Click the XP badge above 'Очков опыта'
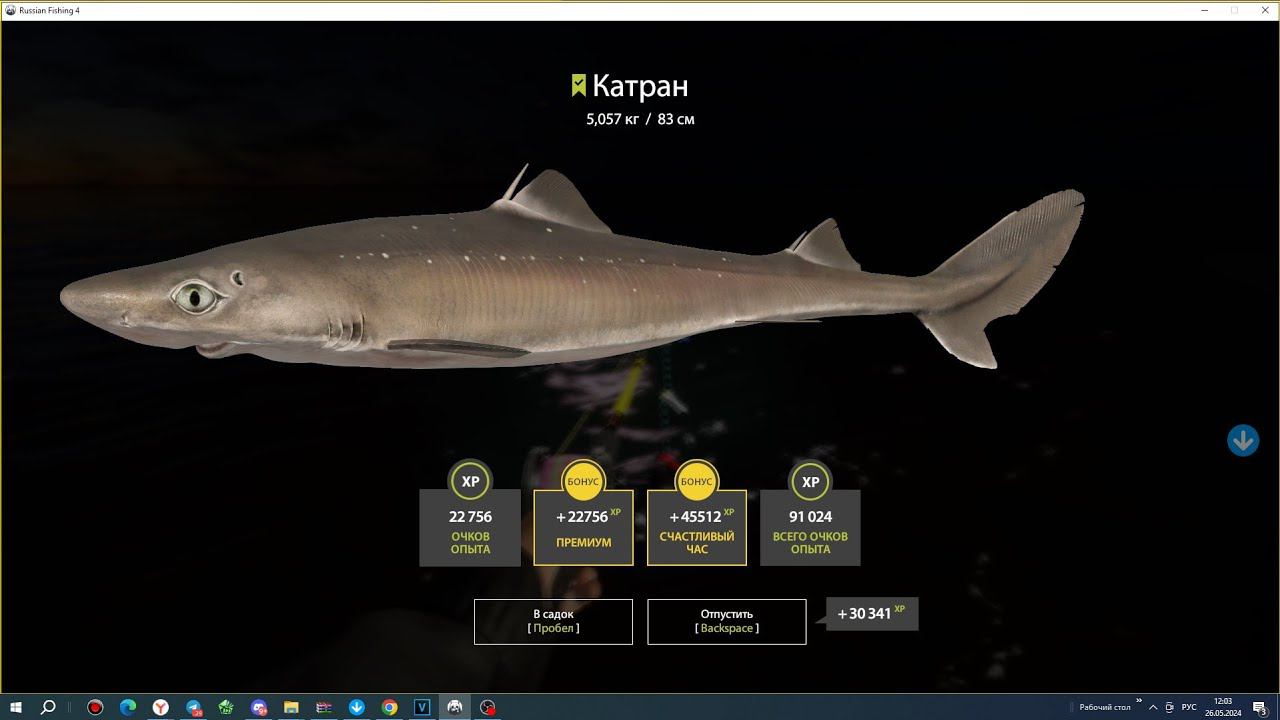The height and width of the screenshot is (720, 1280). pyautogui.click(x=470, y=481)
